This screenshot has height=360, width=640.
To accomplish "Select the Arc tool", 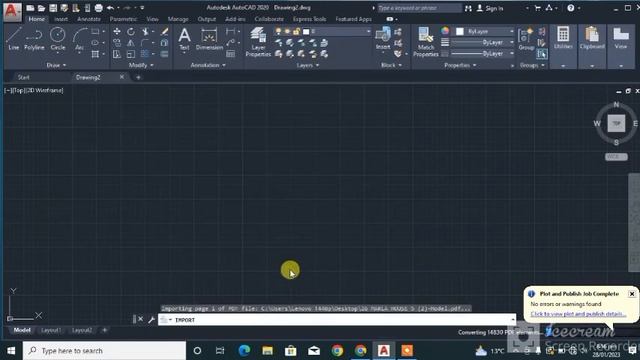I will [x=79, y=39].
